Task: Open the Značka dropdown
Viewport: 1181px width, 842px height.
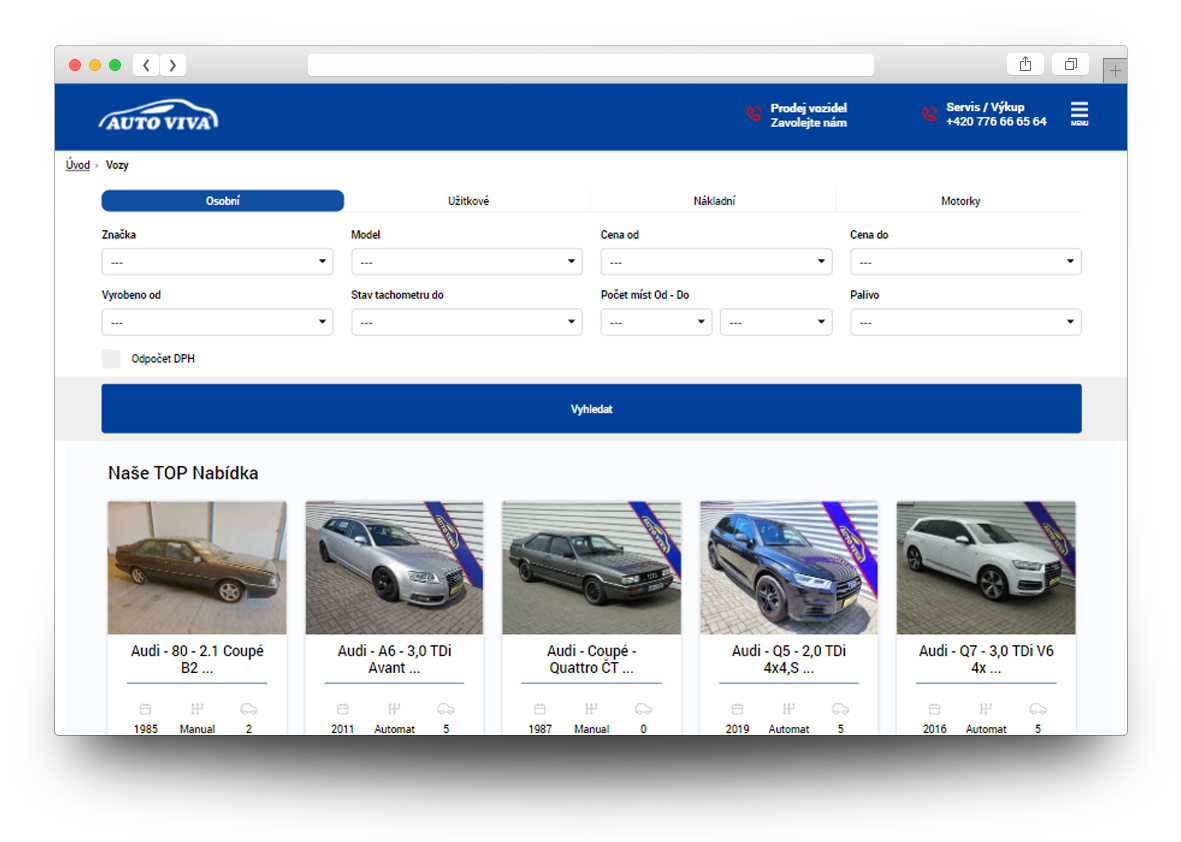Action: [x=217, y=261]
